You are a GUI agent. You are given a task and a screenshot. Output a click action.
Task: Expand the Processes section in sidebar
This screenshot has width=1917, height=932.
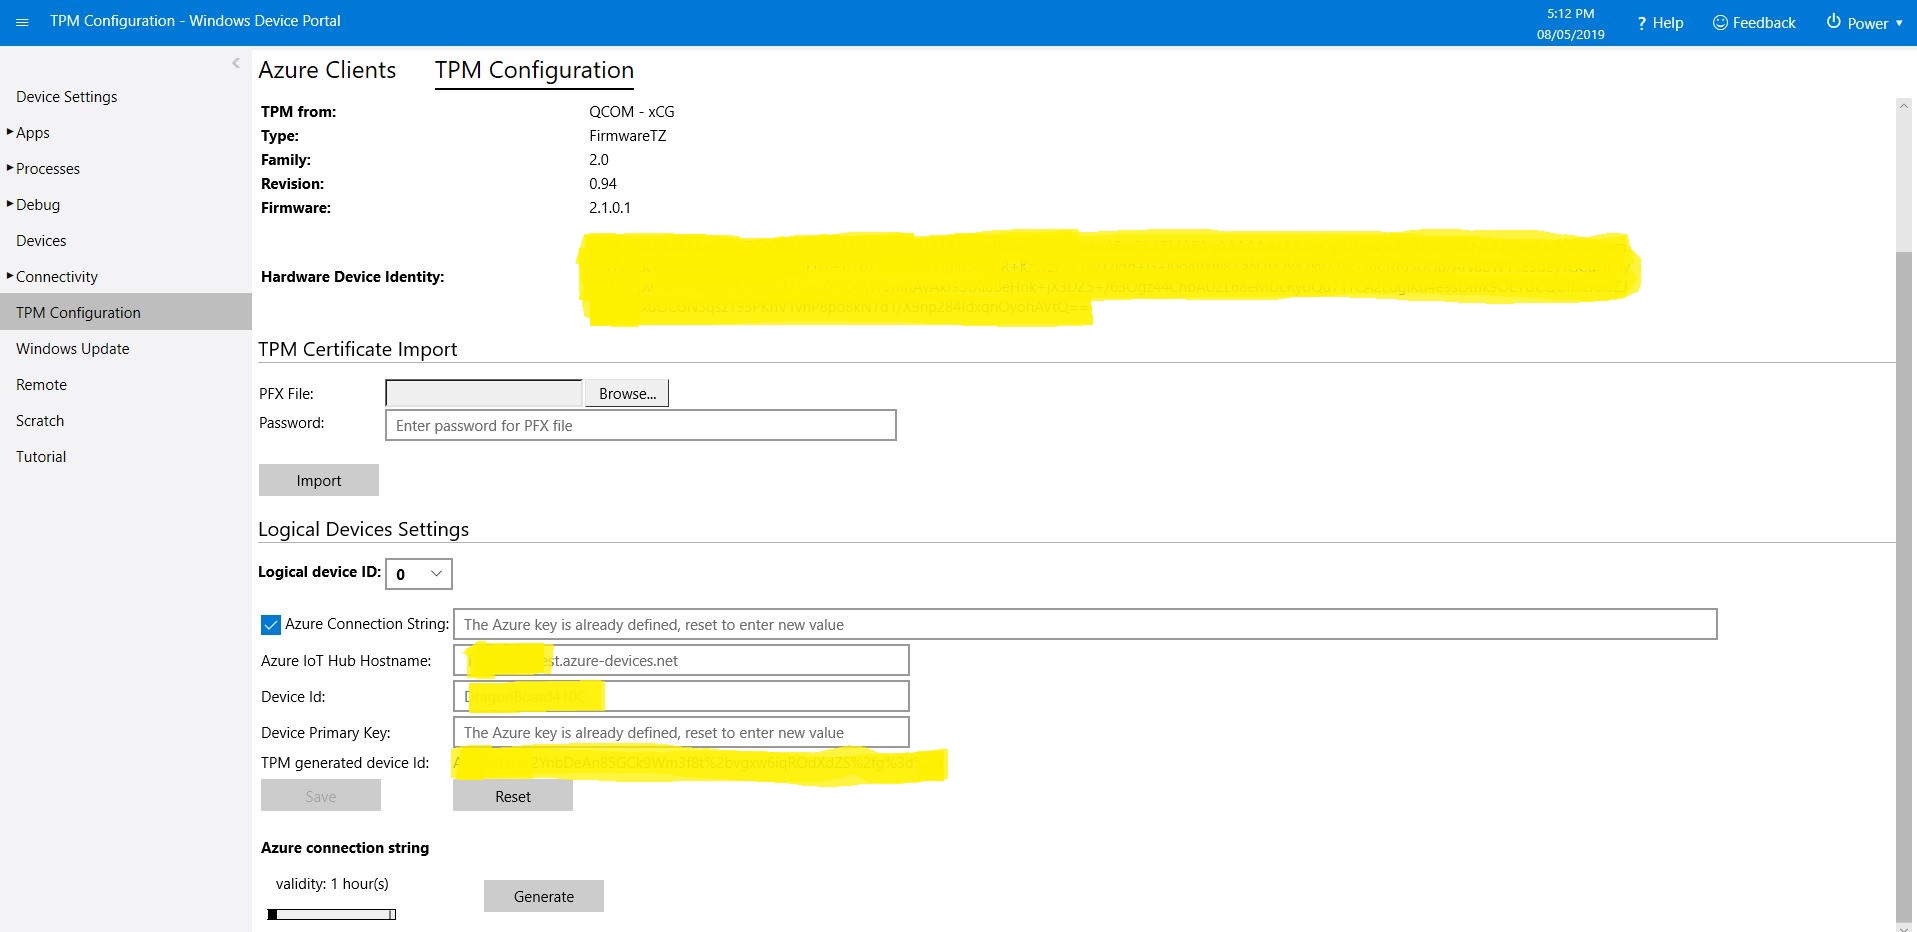coord(10,168)
